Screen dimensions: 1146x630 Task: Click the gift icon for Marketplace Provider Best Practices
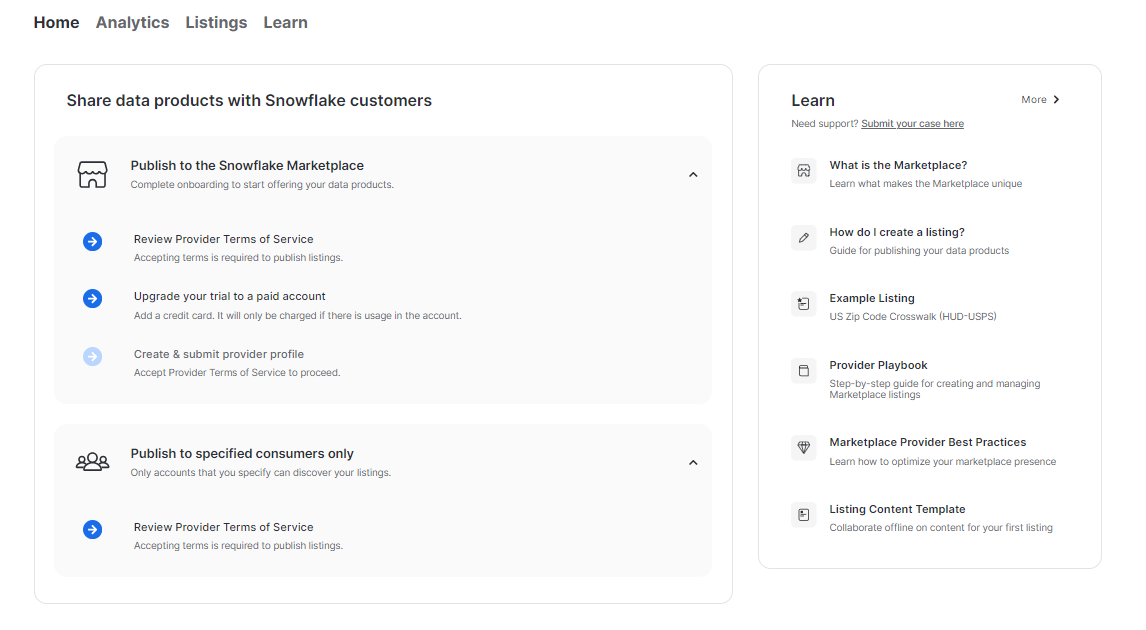(x=803, y=448)
